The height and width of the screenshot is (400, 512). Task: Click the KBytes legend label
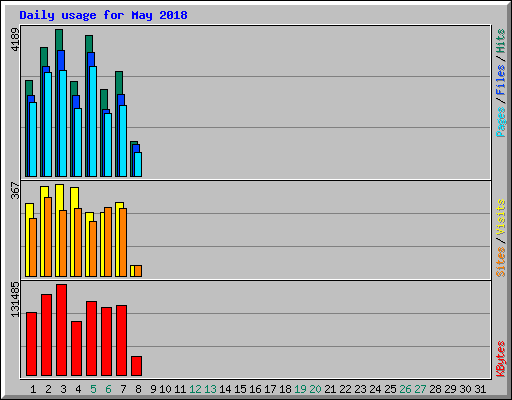tap(501, 359)
